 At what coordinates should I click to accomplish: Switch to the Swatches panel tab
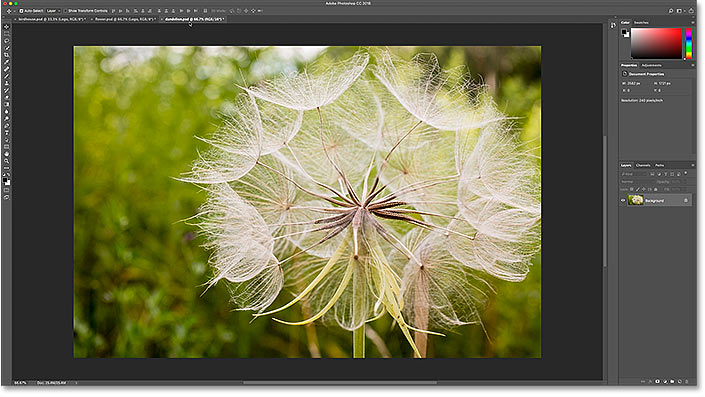point(641,22)
